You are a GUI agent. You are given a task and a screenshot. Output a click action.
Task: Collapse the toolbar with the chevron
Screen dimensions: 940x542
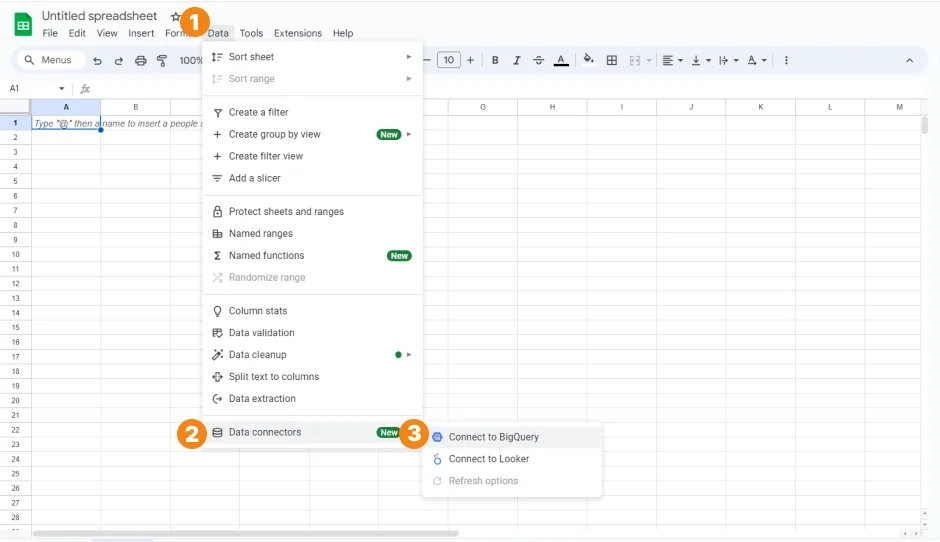pos(909,61)
